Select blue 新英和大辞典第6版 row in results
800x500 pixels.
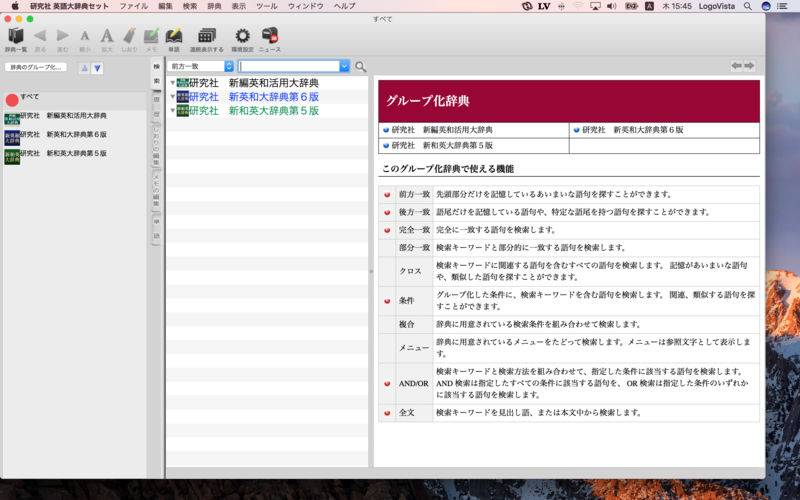click(267, 97)
